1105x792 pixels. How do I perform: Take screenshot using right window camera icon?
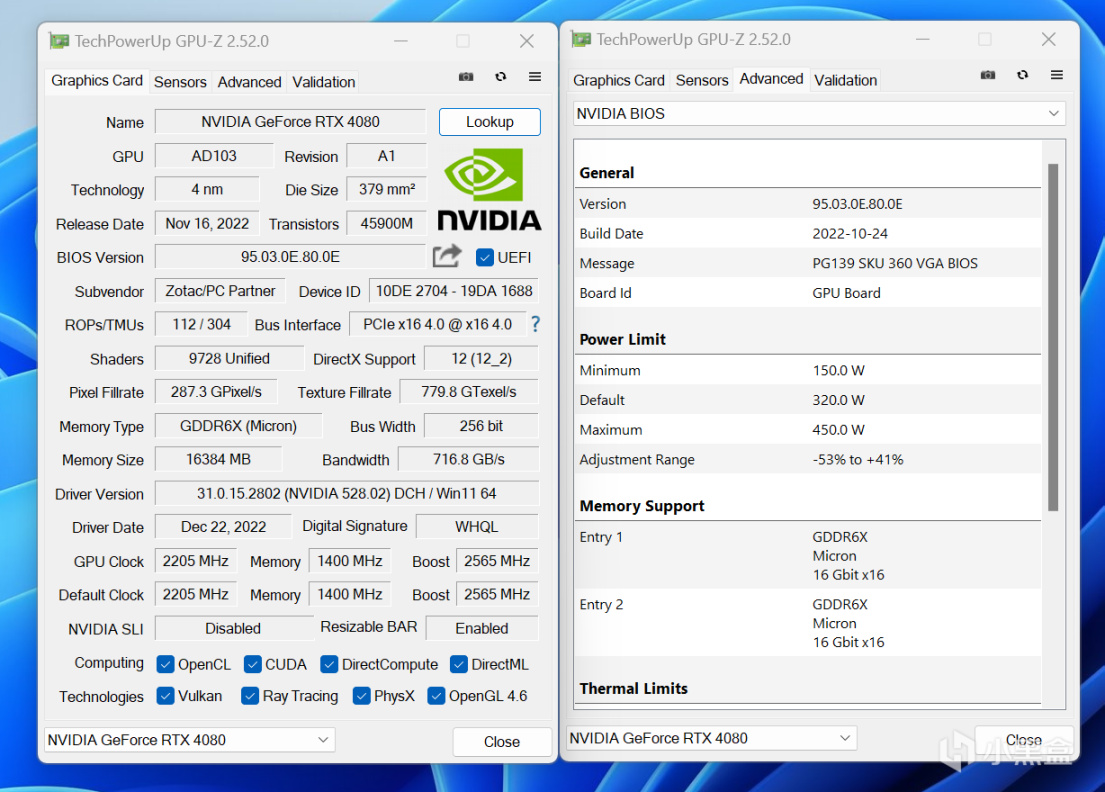pyautogui.click(x=988, y=75)
